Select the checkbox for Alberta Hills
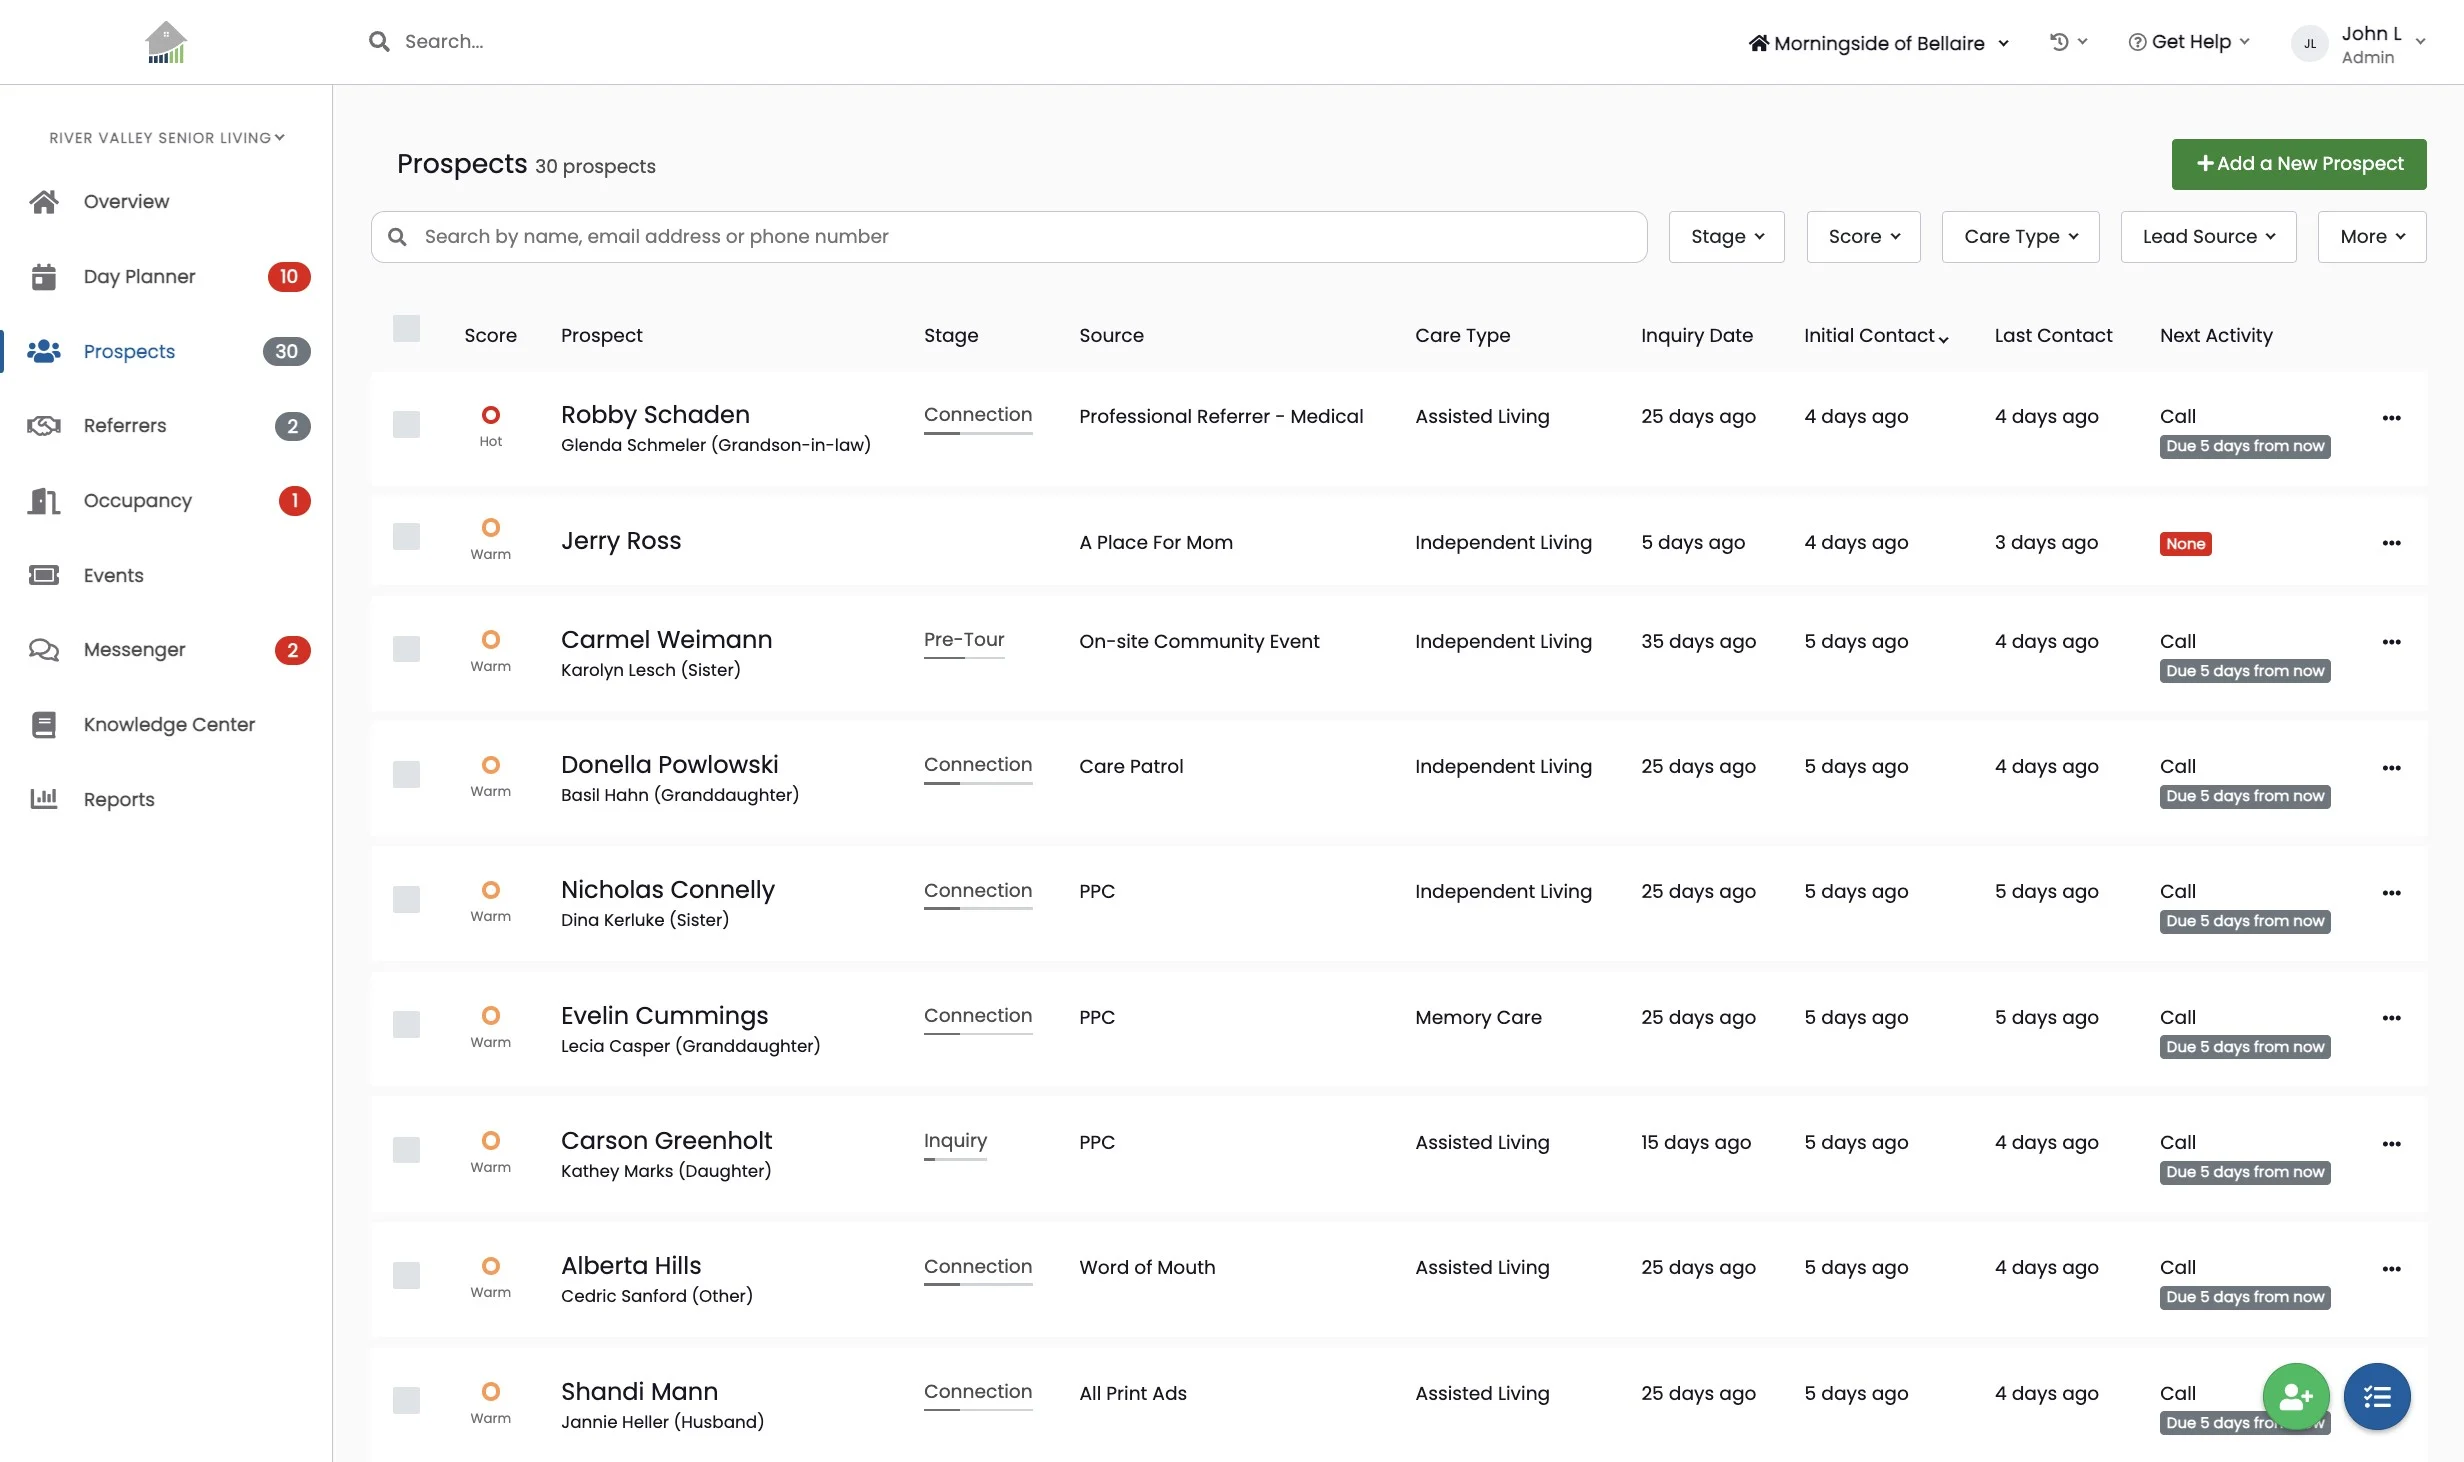 (406, 1276)
